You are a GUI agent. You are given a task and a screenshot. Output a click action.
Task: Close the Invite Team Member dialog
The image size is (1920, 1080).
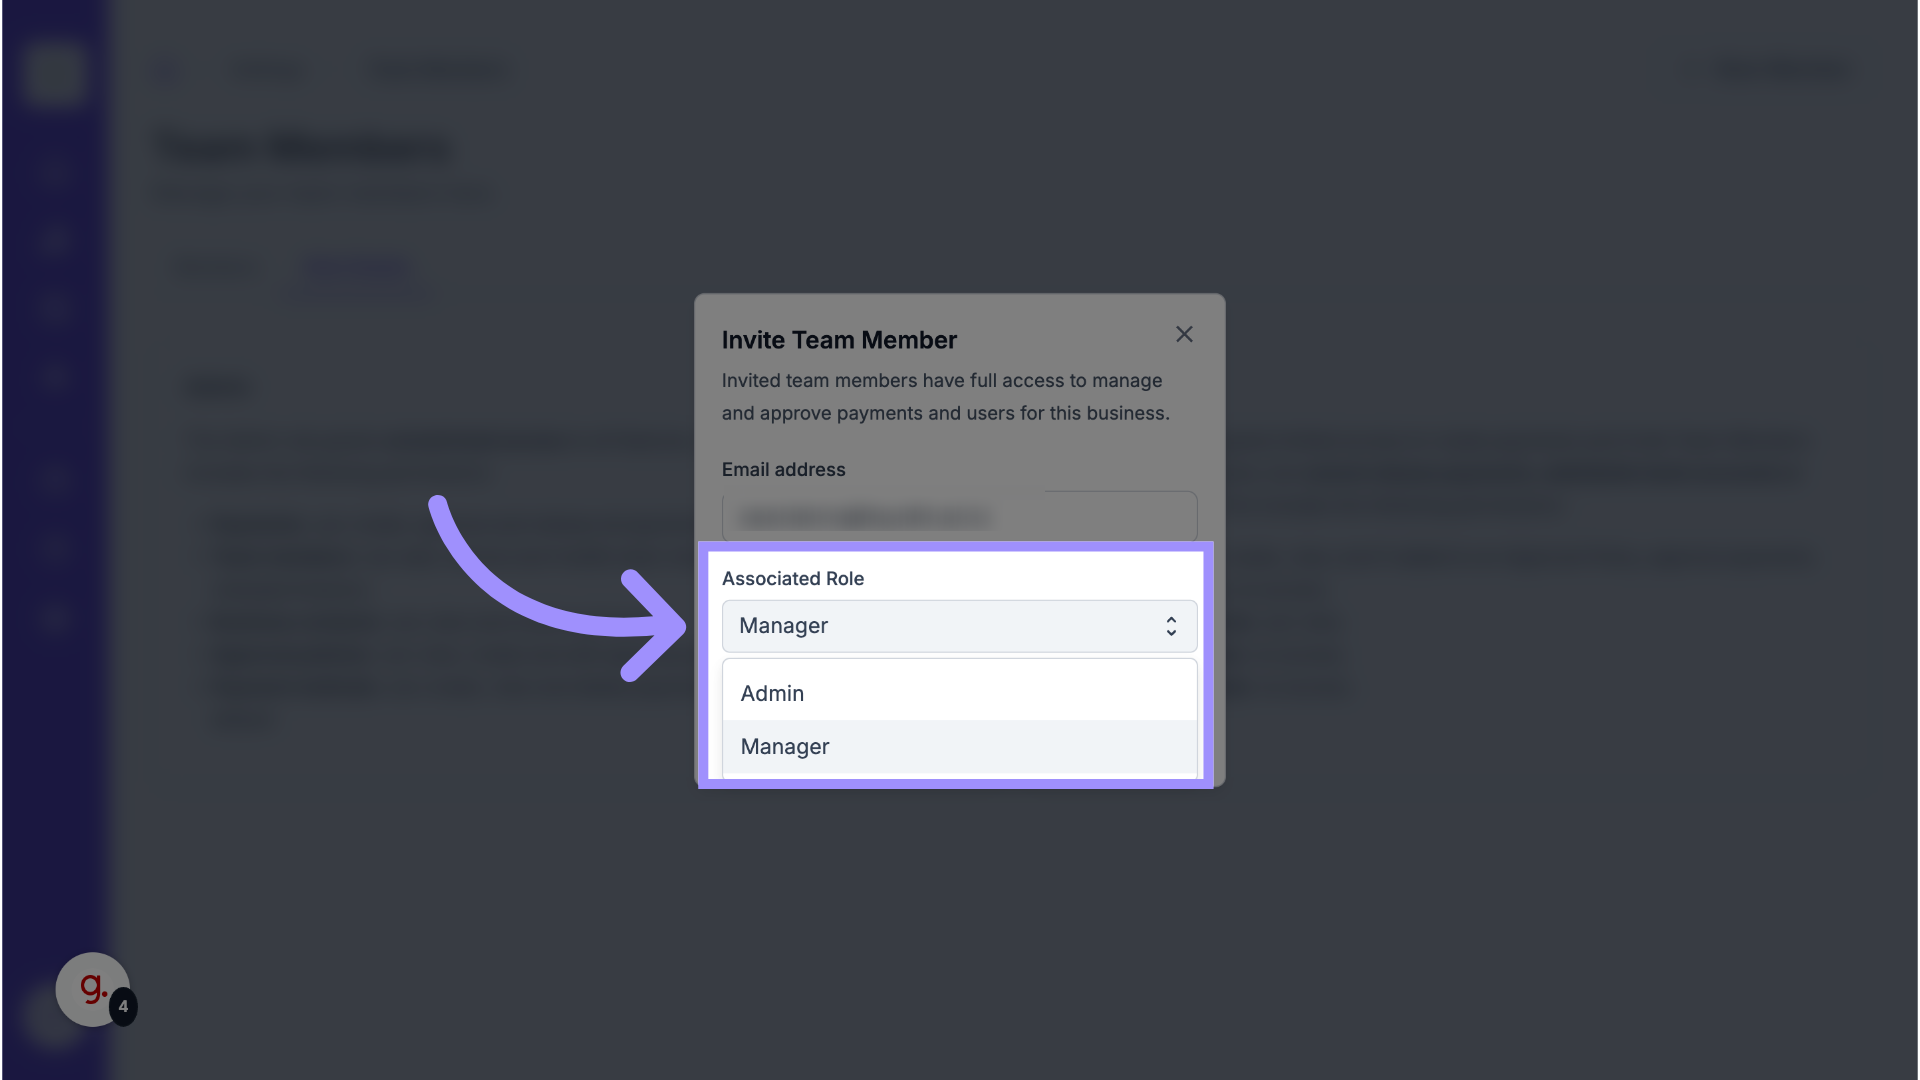pos(1184,334)
